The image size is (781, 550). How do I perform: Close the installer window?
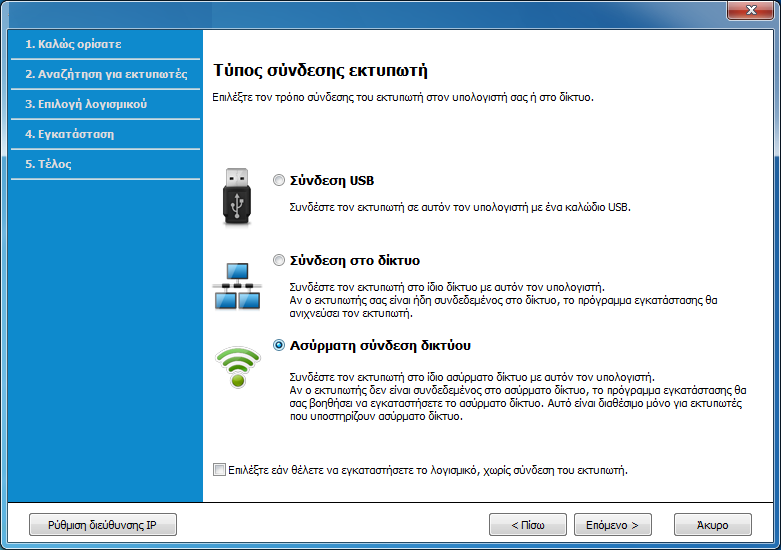click(751, 10)
